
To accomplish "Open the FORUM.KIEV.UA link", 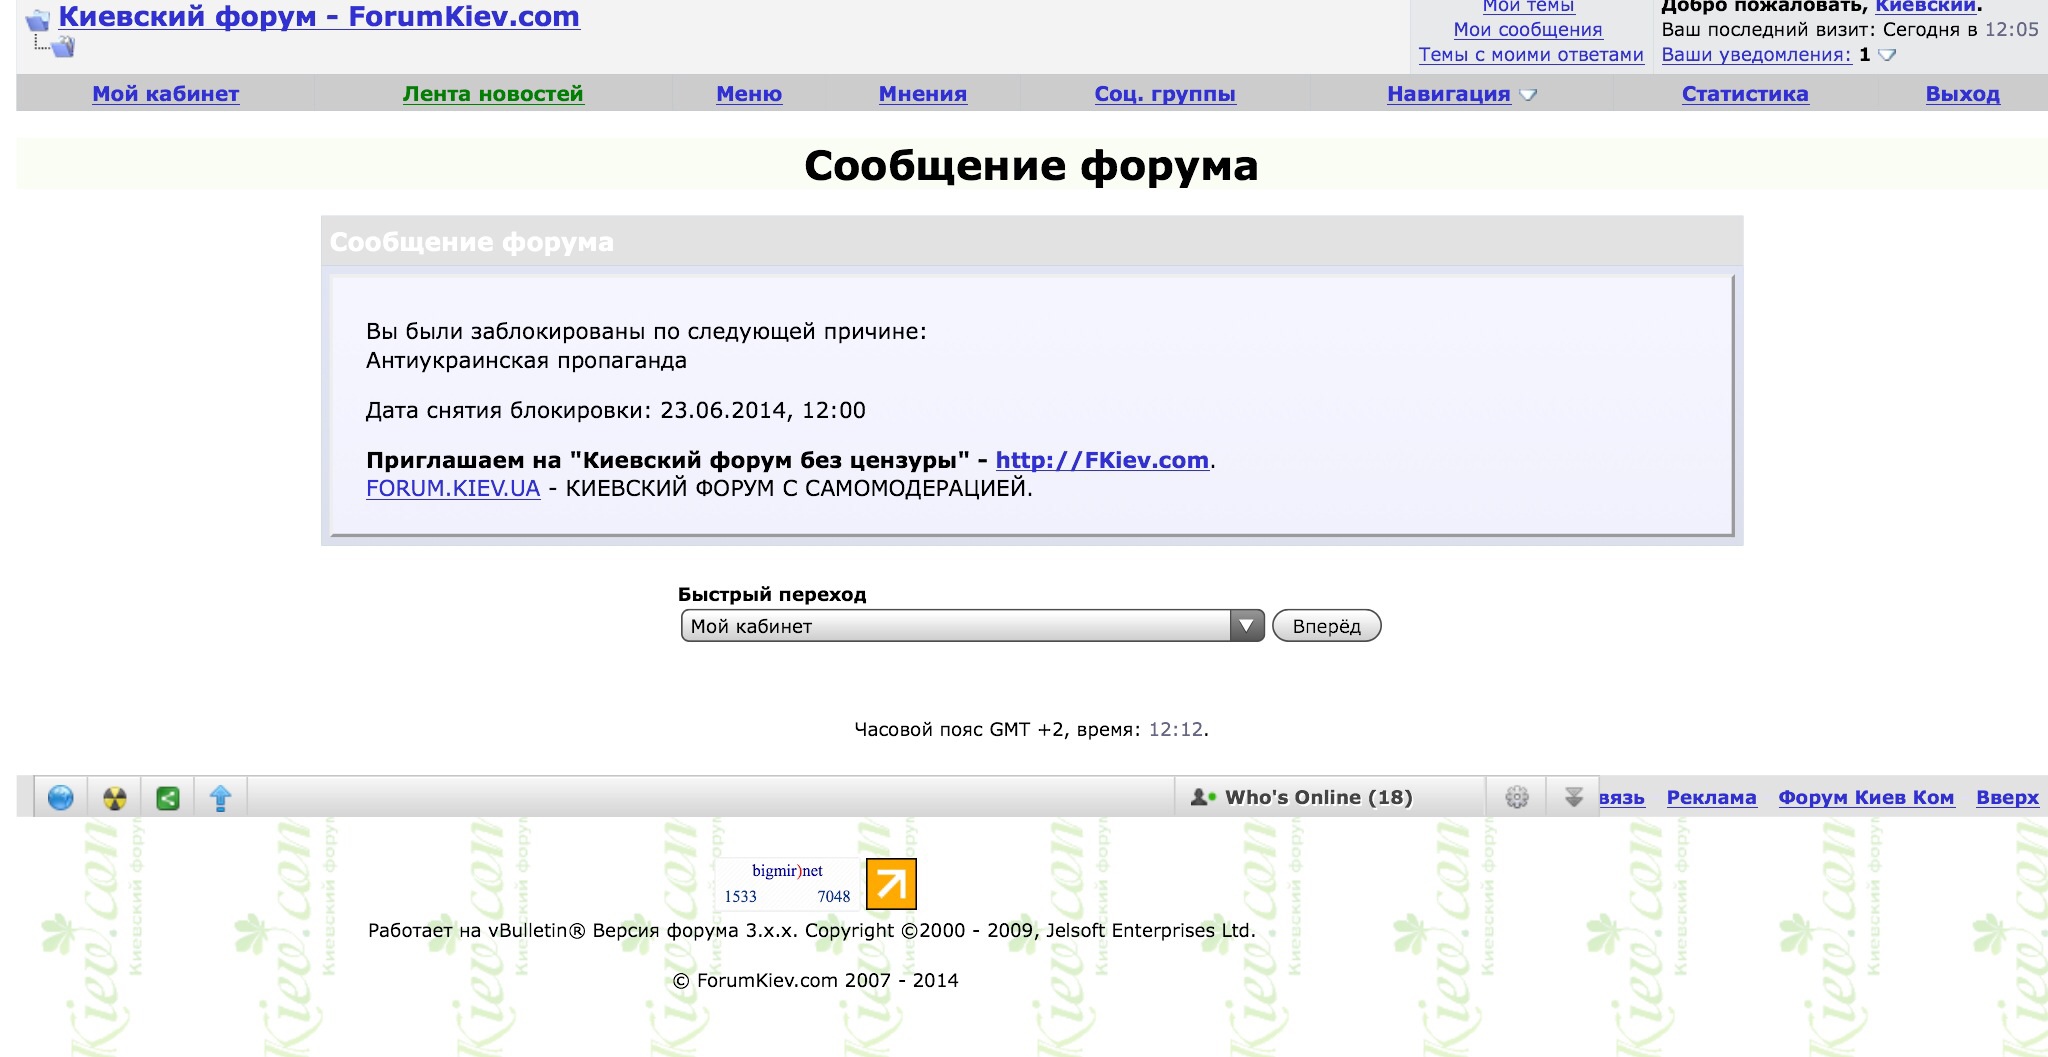I will pyautogui.click(x=453, y=488).
